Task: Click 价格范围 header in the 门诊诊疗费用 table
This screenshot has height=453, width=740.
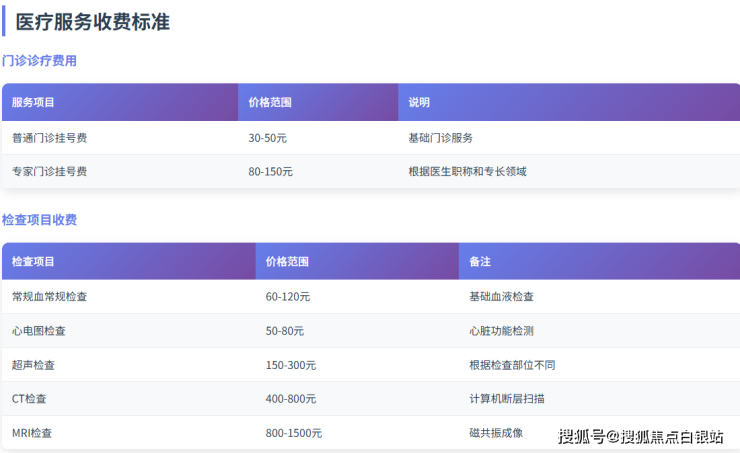Action: [270, 102]
